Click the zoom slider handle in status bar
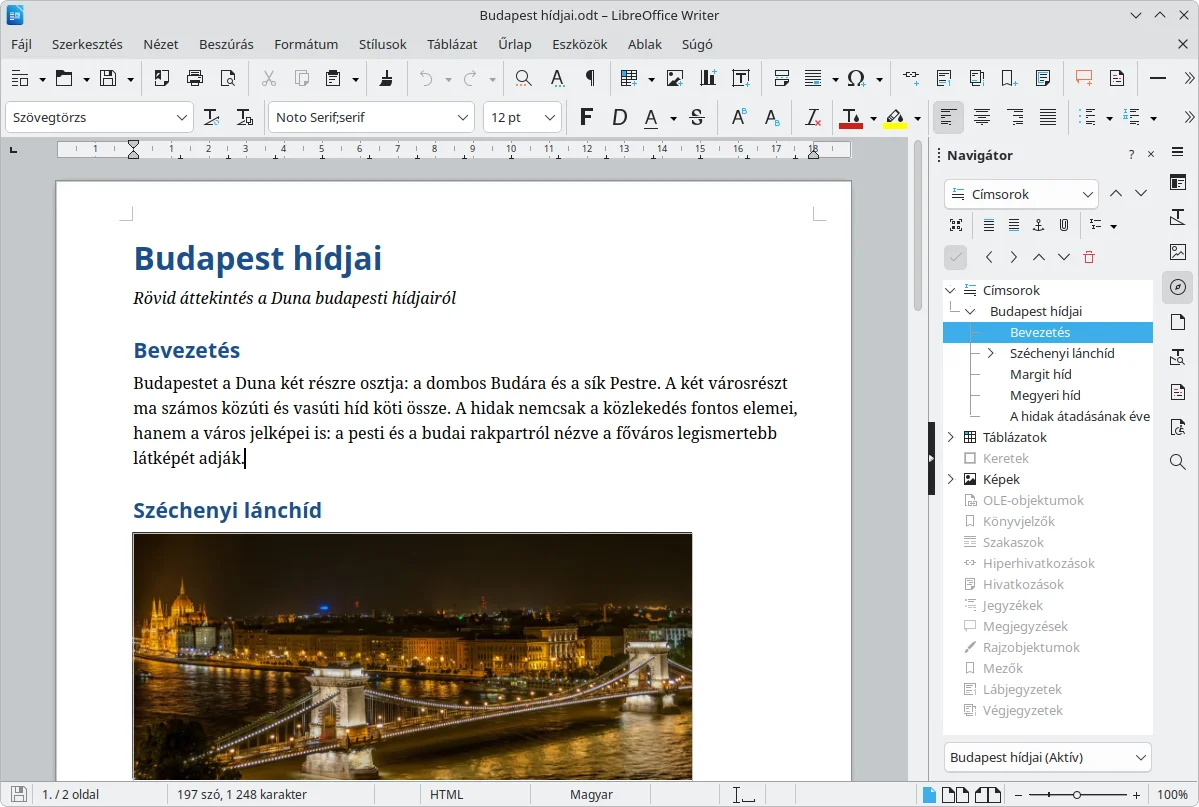Viewport: 1199px width, 807px height. (x=1077, y=795)
